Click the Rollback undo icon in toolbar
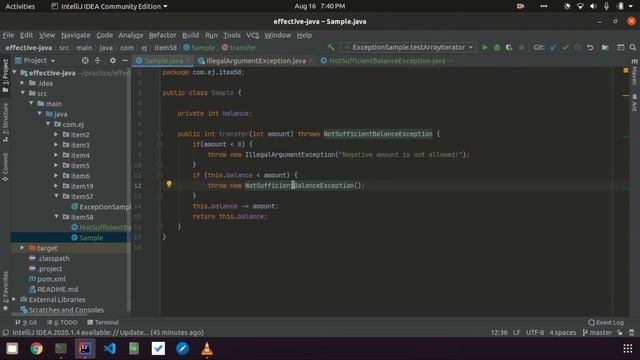 coord(590,47)
